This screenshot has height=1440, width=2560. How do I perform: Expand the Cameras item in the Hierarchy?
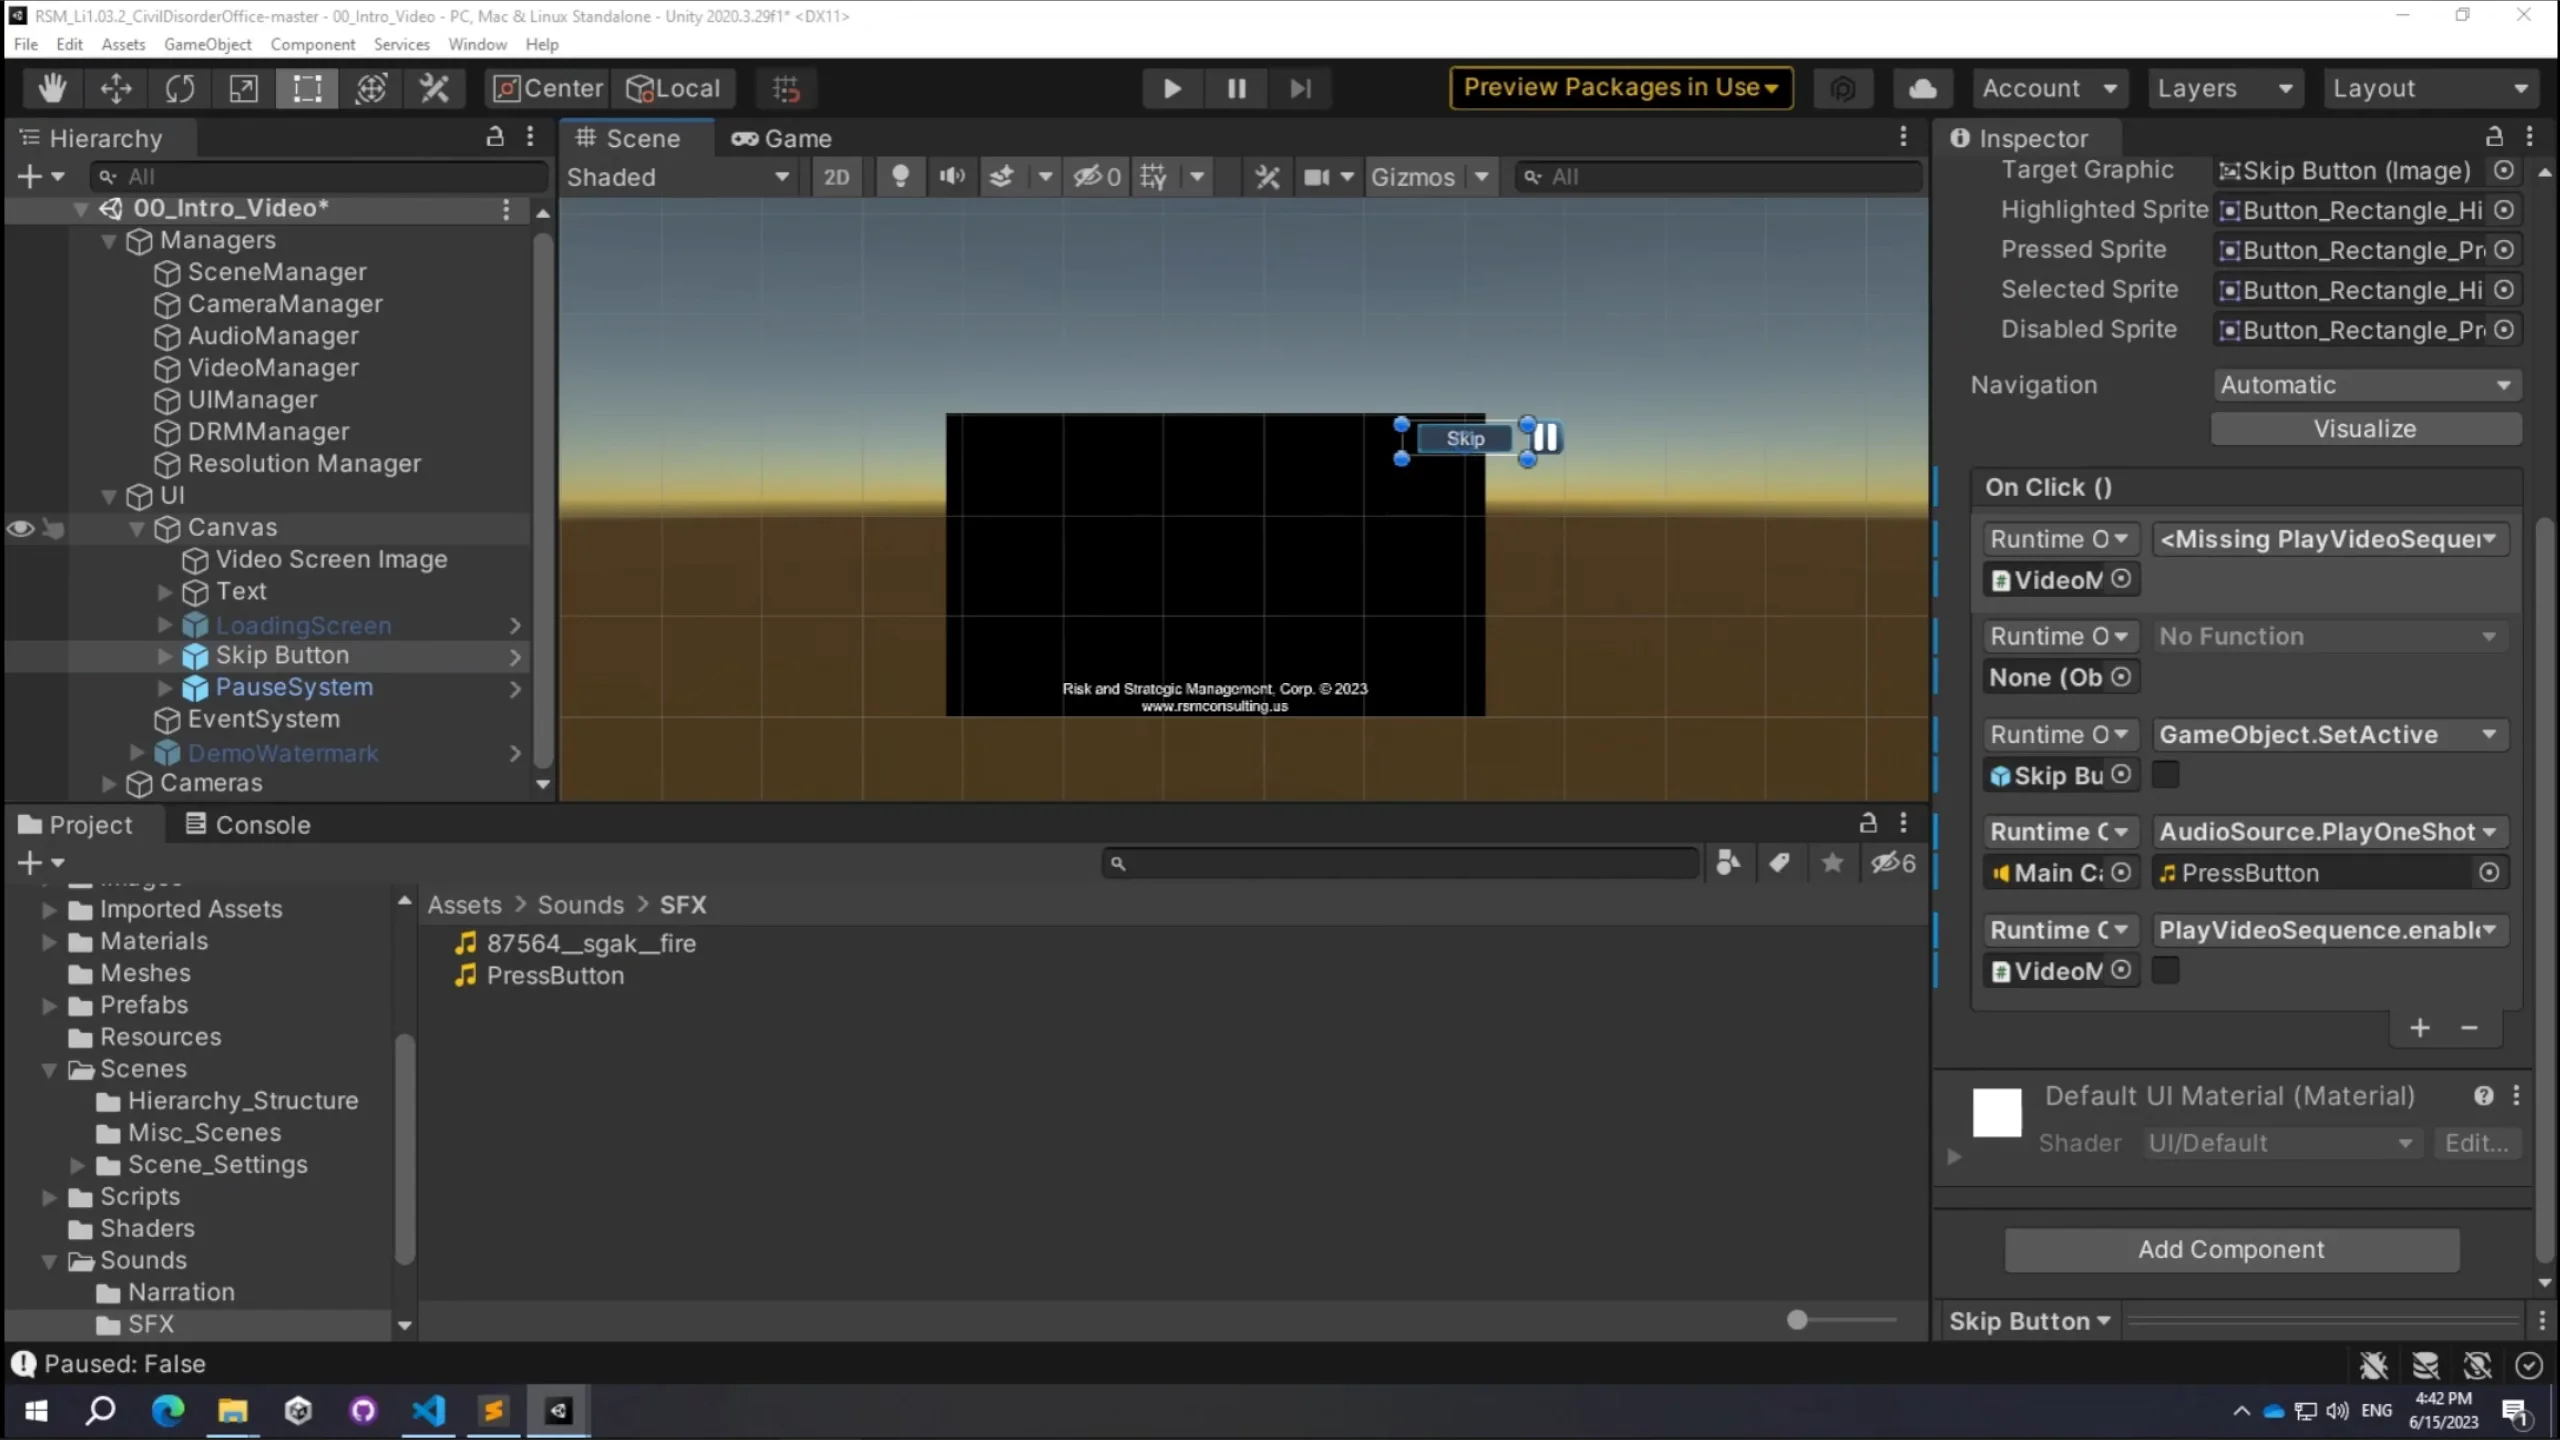pyautogui.click(x=109, y=783)
